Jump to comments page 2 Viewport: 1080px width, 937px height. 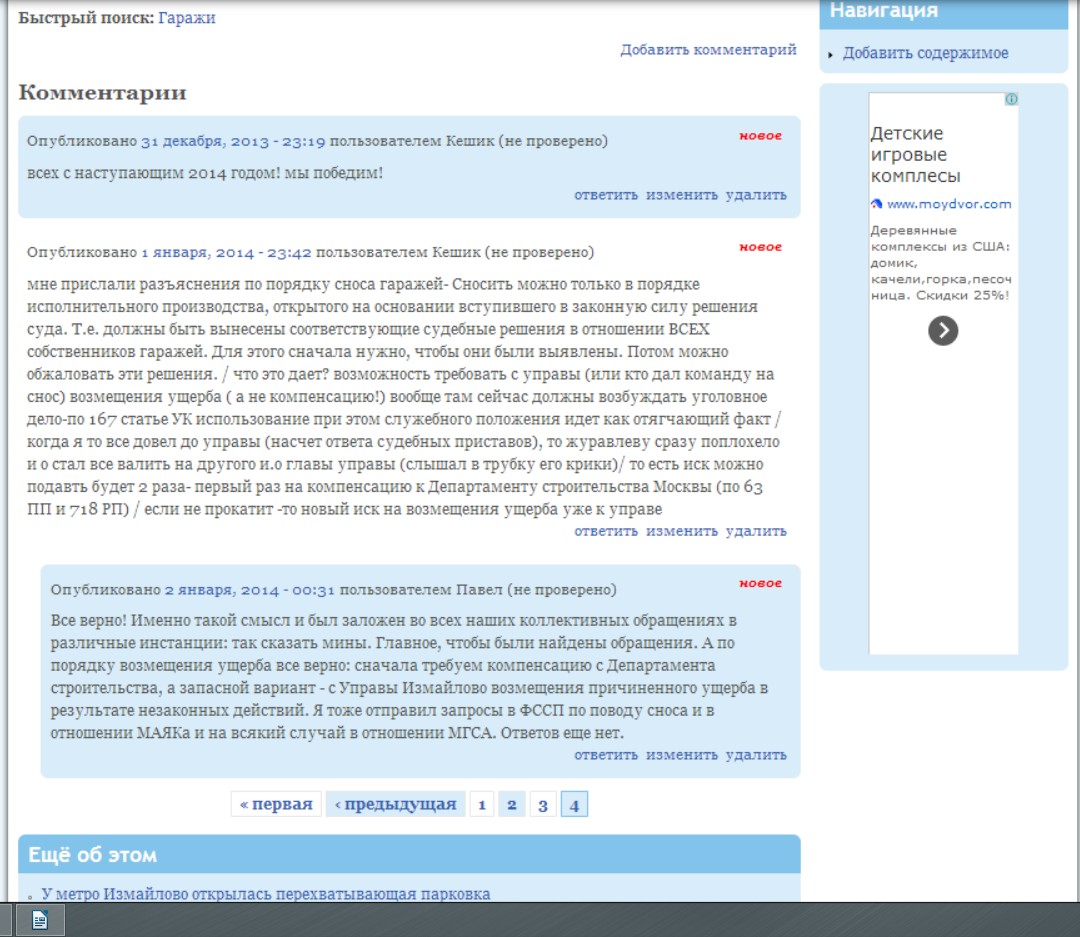(x=511, y=805)
